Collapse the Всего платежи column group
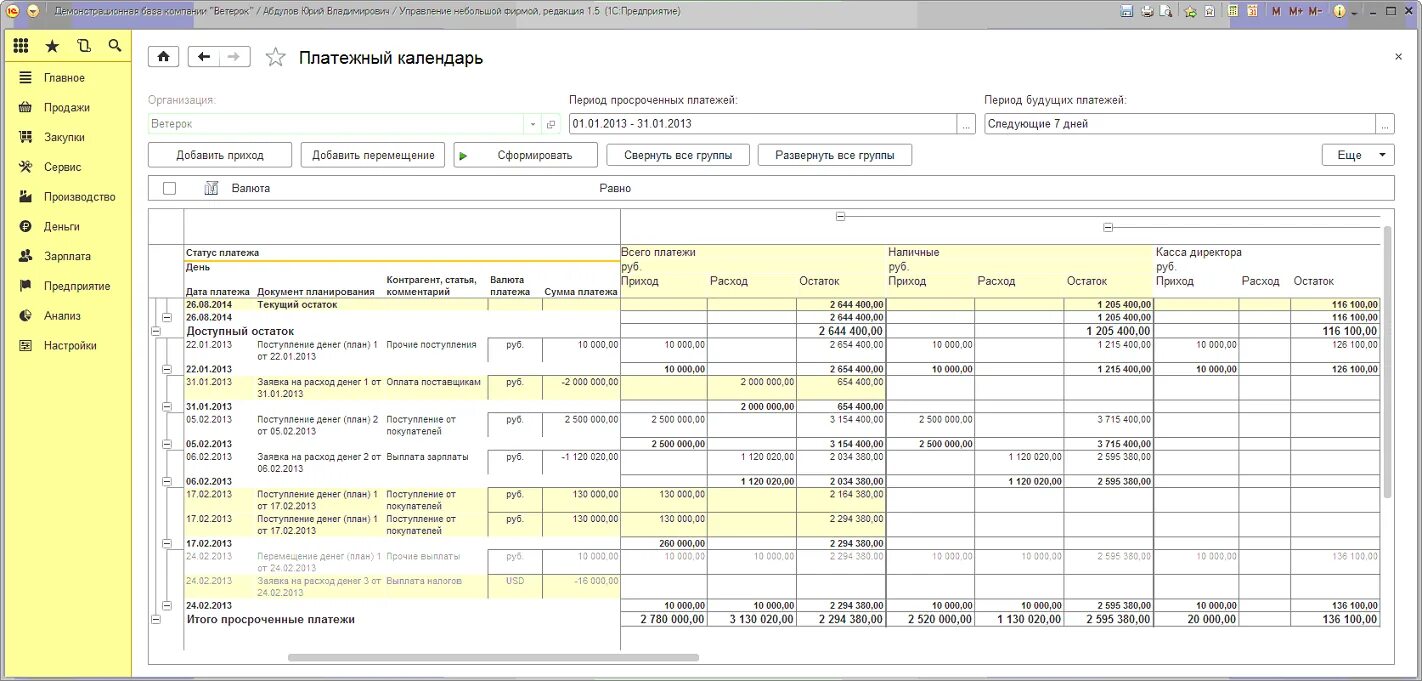This screenshot has height=681, width=1422. [x=840, y=216]
